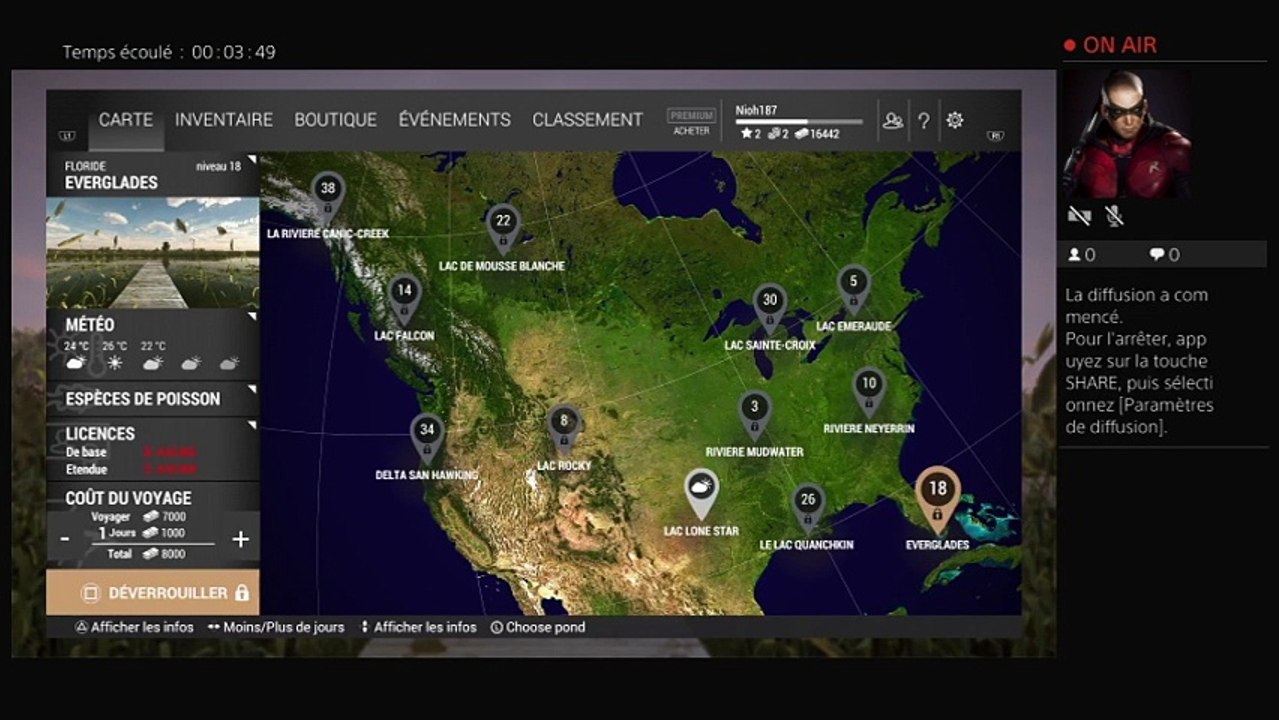Switch to the Carte tab
The width and height of the screenshot is (1279, 720).
(x=126, y=120)
